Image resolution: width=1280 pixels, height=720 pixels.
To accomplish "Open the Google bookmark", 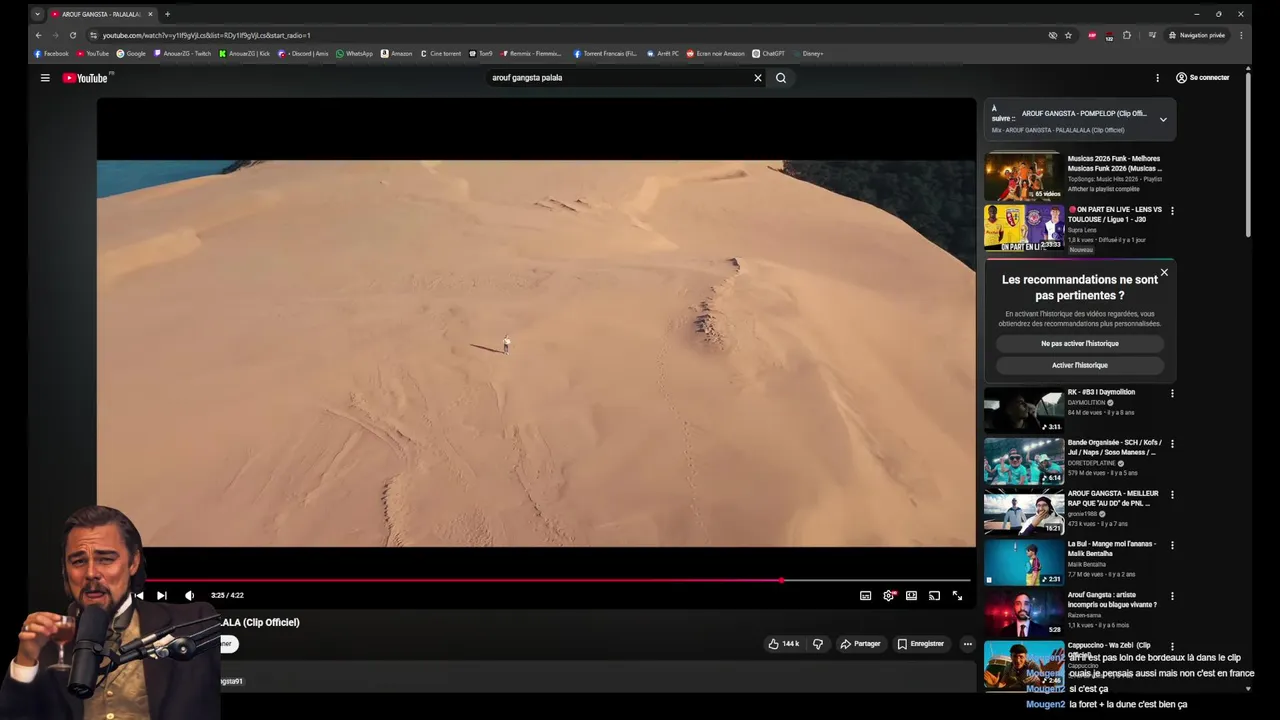I will click(x=131, y=54).
